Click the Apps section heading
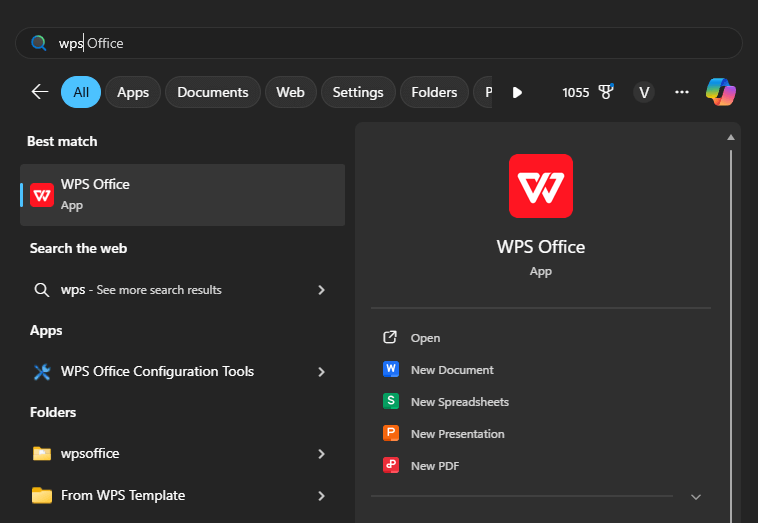The height and width of the screenshot is (523, 758). (46, 331)
